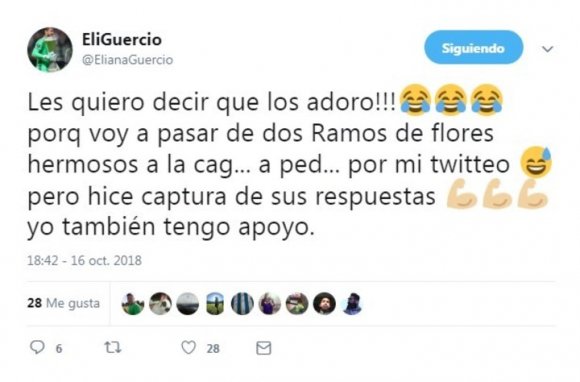Toggle the Siguiendo follow button

click(x=473, y=48)
